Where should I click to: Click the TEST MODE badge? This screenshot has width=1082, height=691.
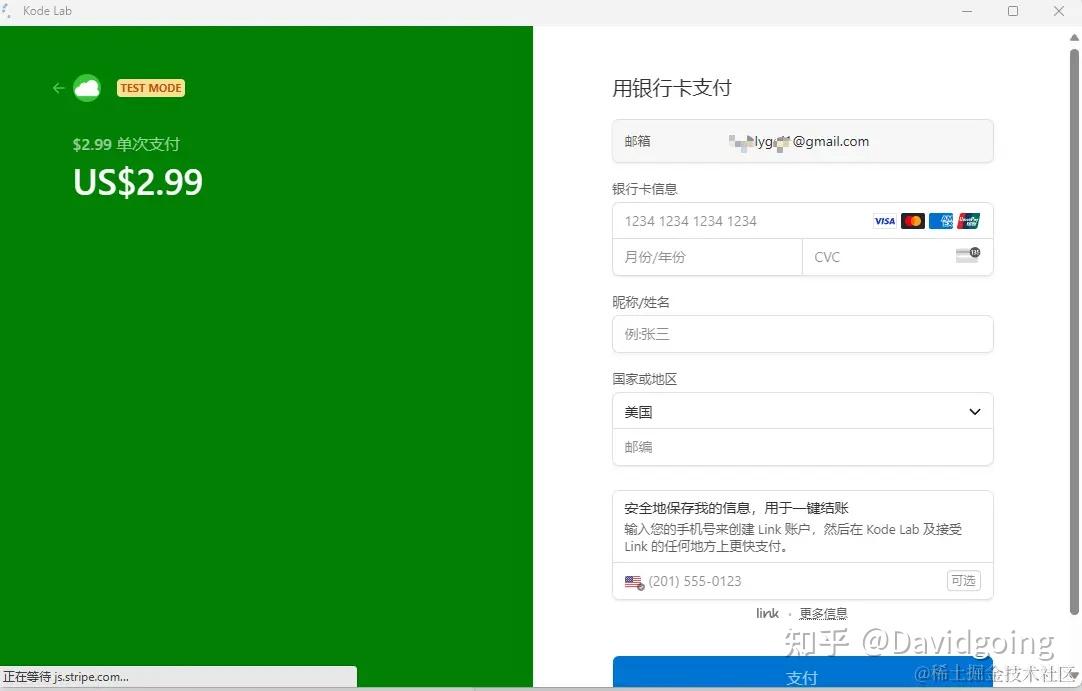(x=150, y=88)
